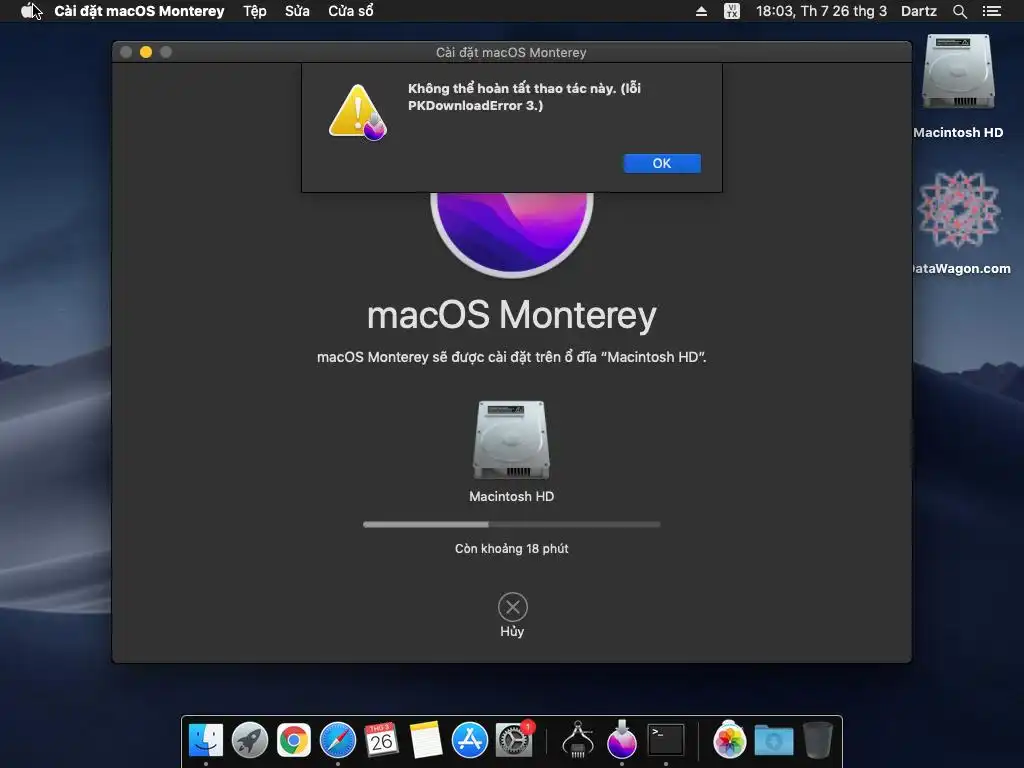This screenshot has width=1024, height=768.
Task: Minimize the installer window with yellow button
Action: [146, 52]
